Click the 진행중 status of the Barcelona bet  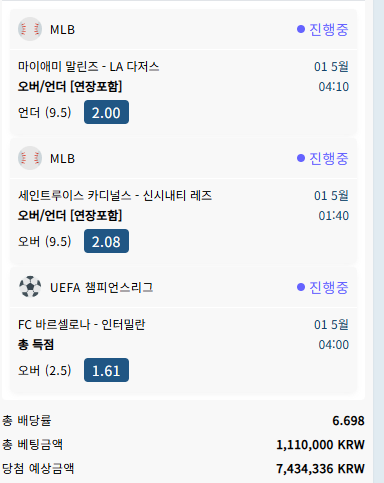pos(329,287)
